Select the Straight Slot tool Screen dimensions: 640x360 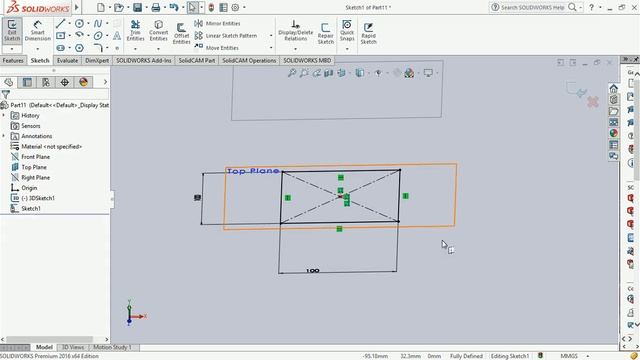tap(60, 48)
